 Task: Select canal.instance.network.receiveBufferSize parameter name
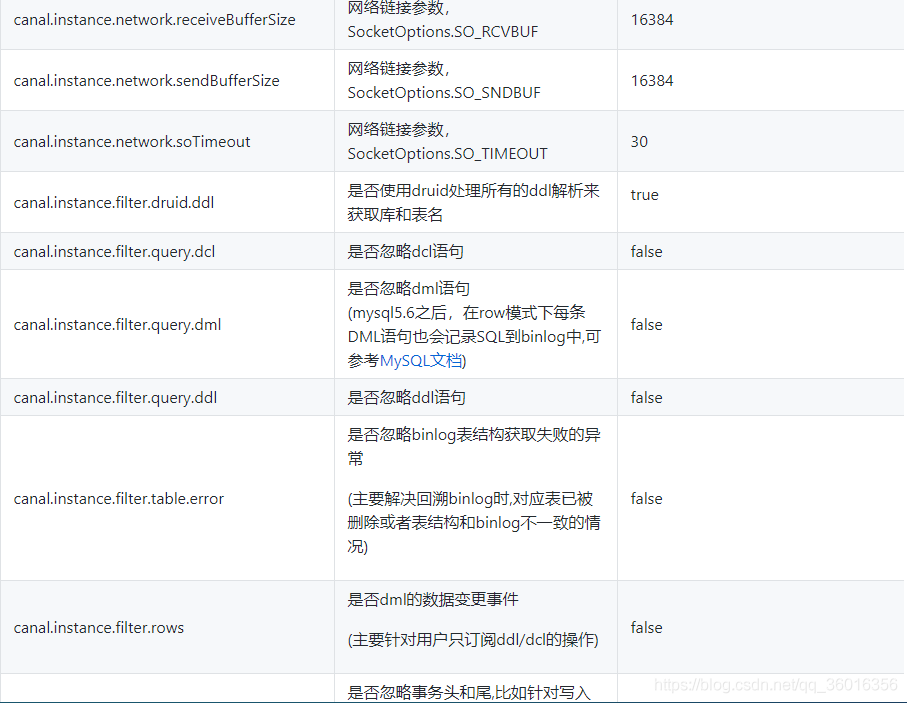154,20
